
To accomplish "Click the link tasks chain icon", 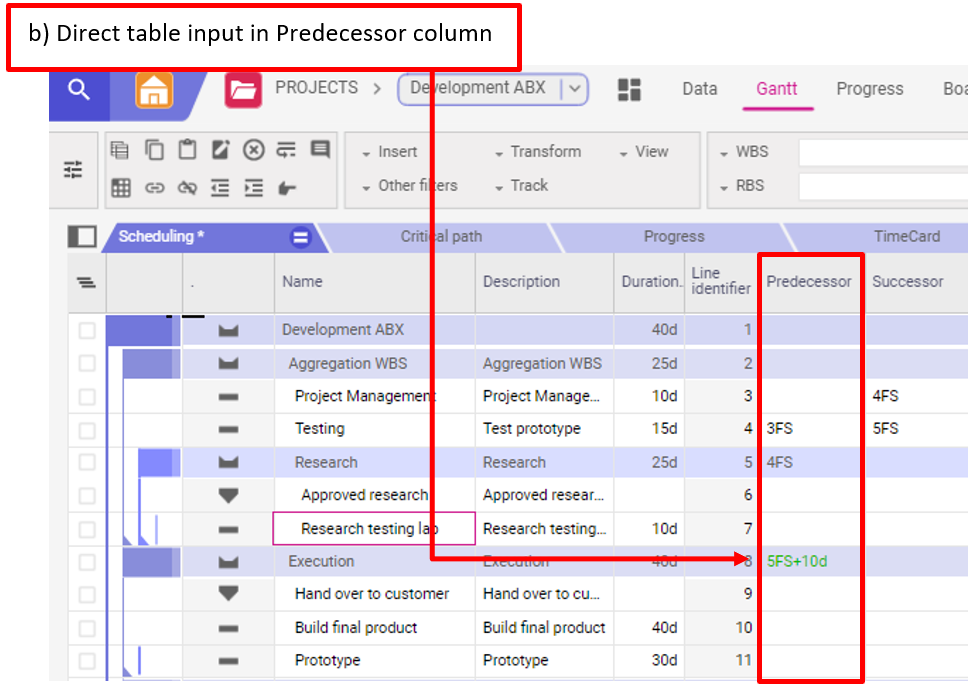I will [154, 187].
